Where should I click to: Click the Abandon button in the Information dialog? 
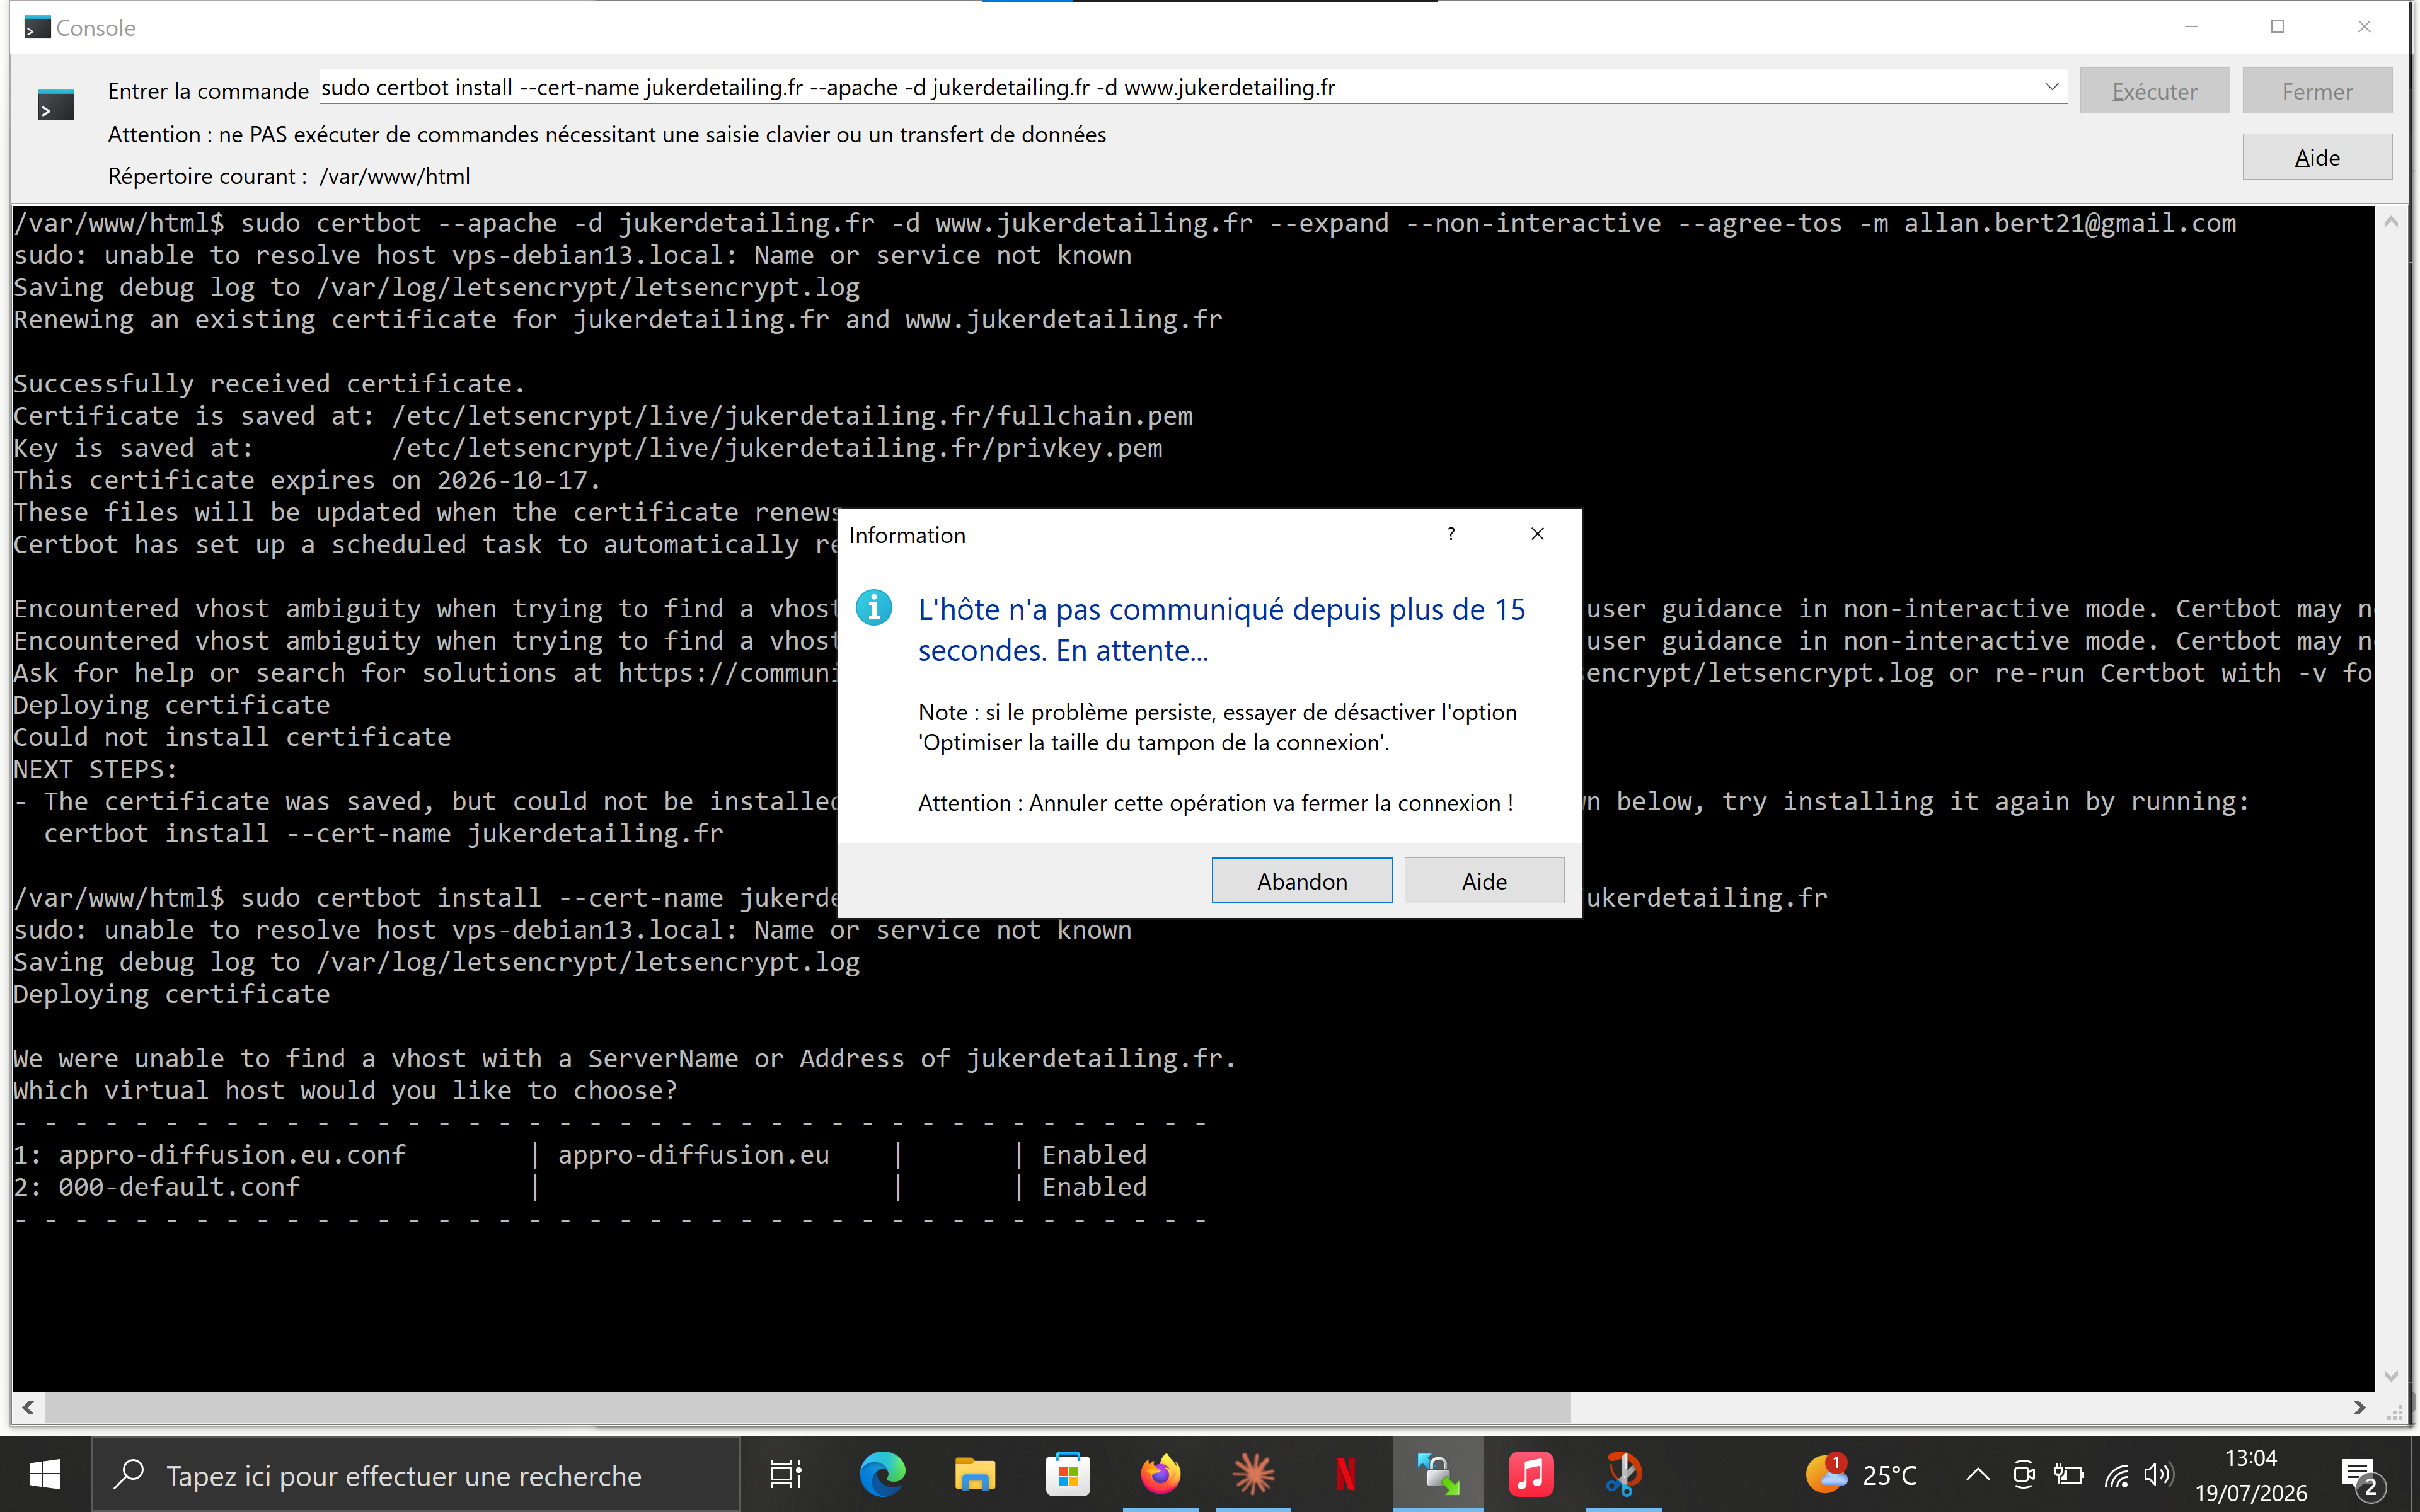pyautogui.click(x=1301, y=881)
